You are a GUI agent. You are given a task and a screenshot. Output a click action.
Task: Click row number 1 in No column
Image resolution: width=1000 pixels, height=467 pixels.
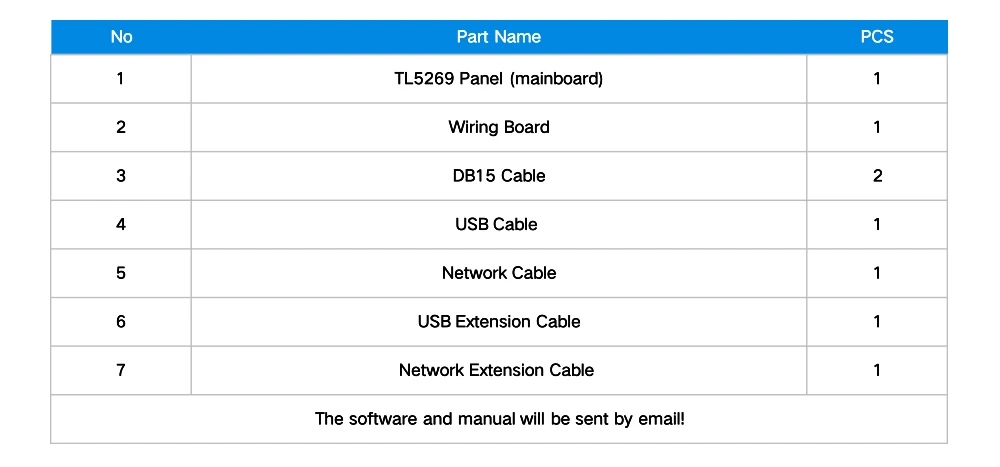tap(121, 78)
